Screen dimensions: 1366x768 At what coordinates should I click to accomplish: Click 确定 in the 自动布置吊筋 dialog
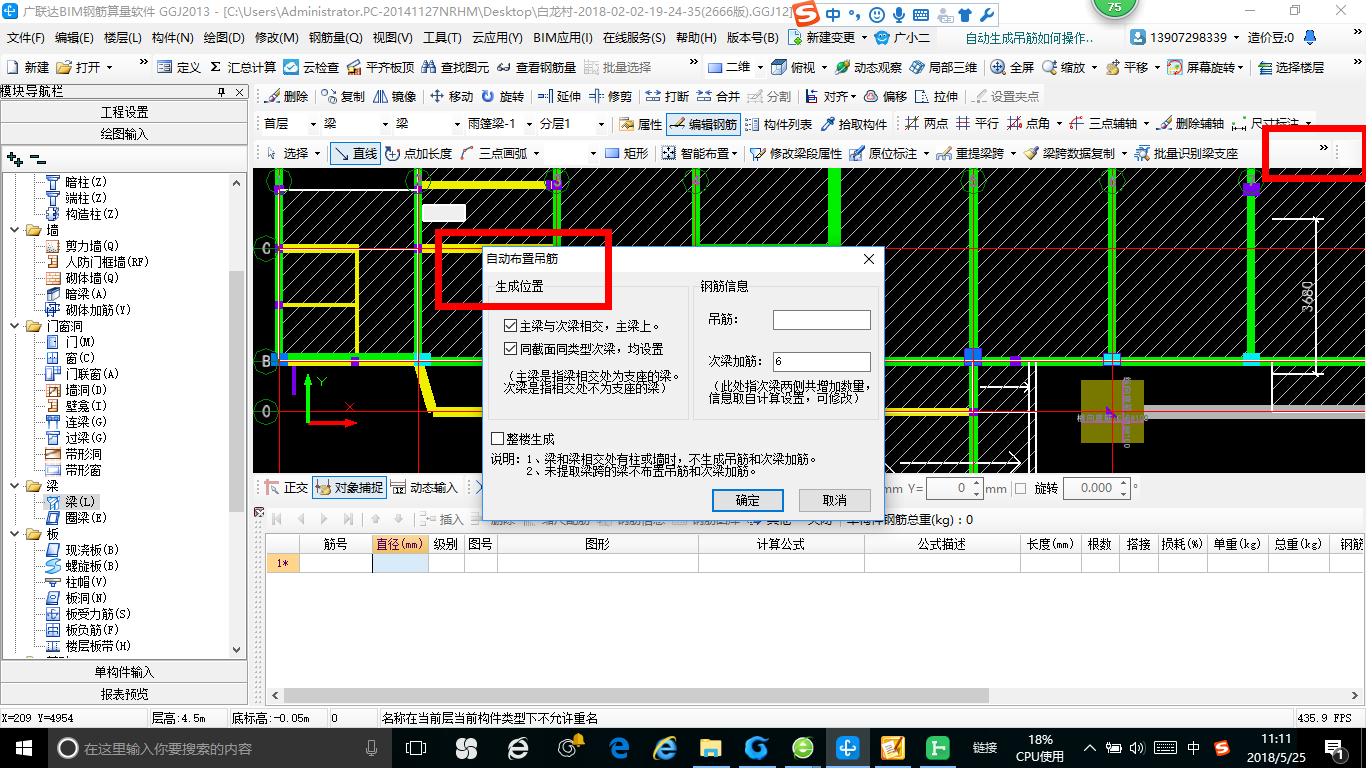coord(747,500)
